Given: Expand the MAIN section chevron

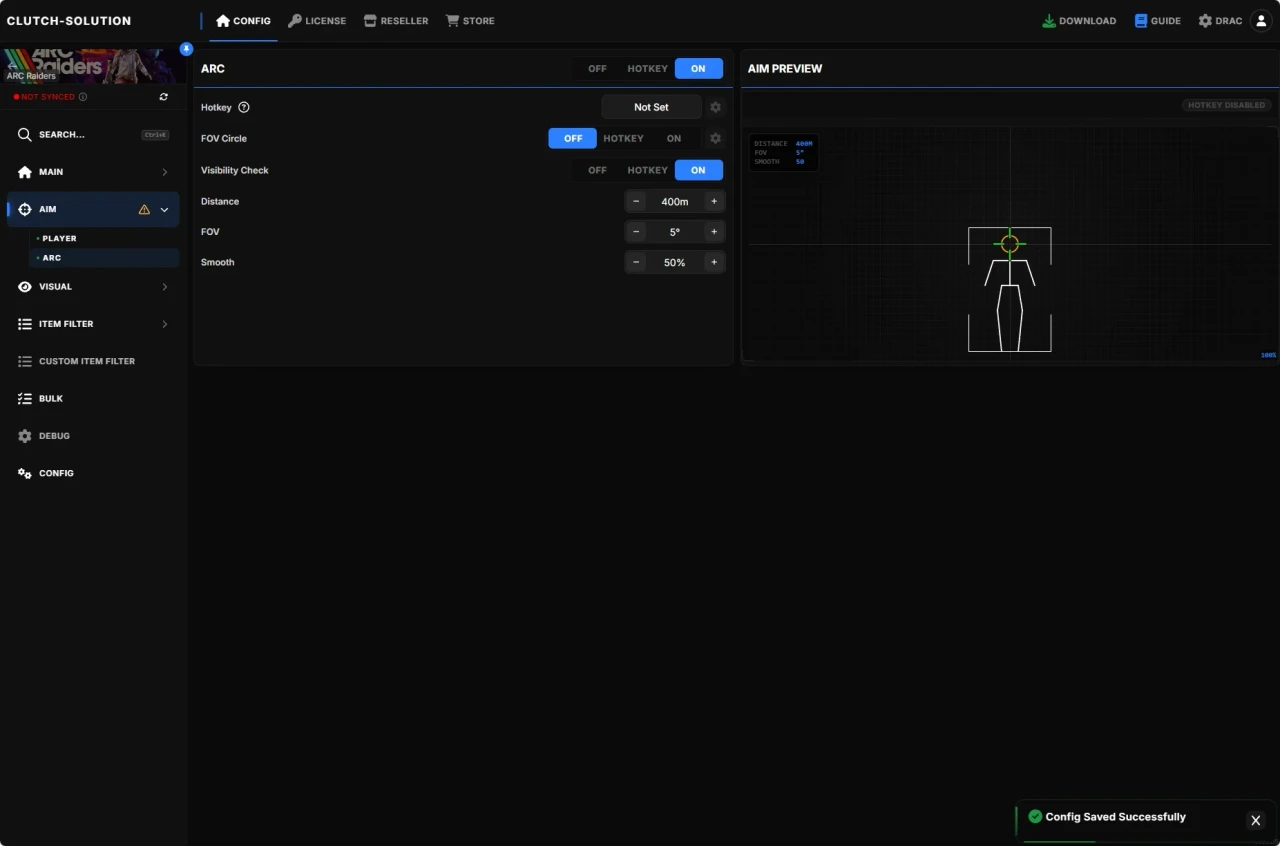Looking at the screenshot, I should [165, 172].
